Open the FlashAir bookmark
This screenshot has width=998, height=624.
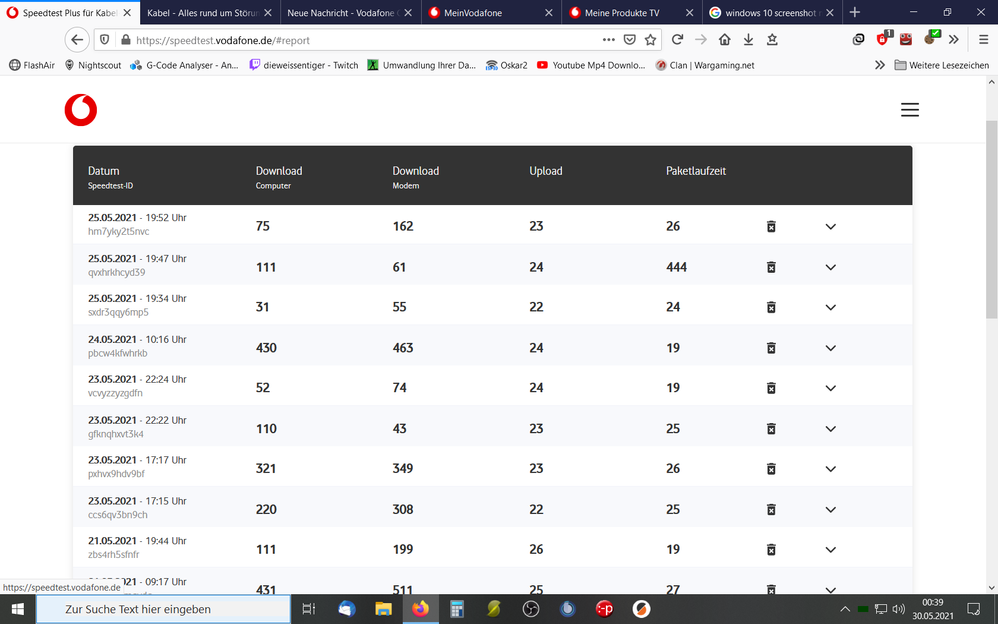pyautogui.click(x=32, y=65)
